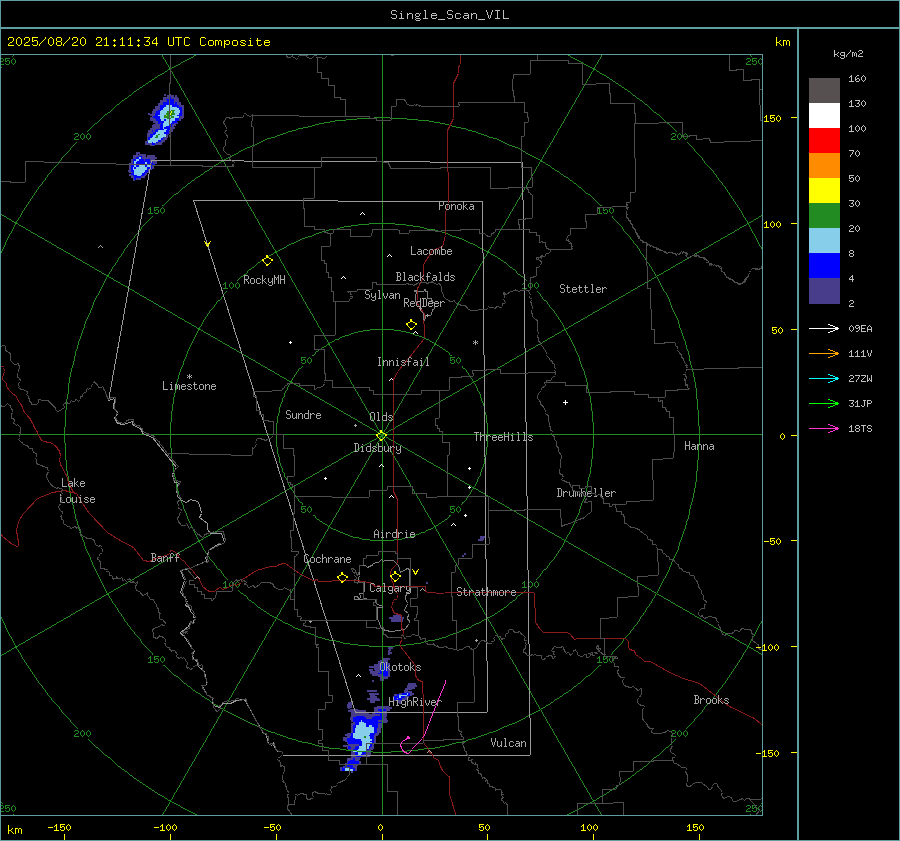Click the yellow diamond marker under Cochrane

tap(342, 577)
